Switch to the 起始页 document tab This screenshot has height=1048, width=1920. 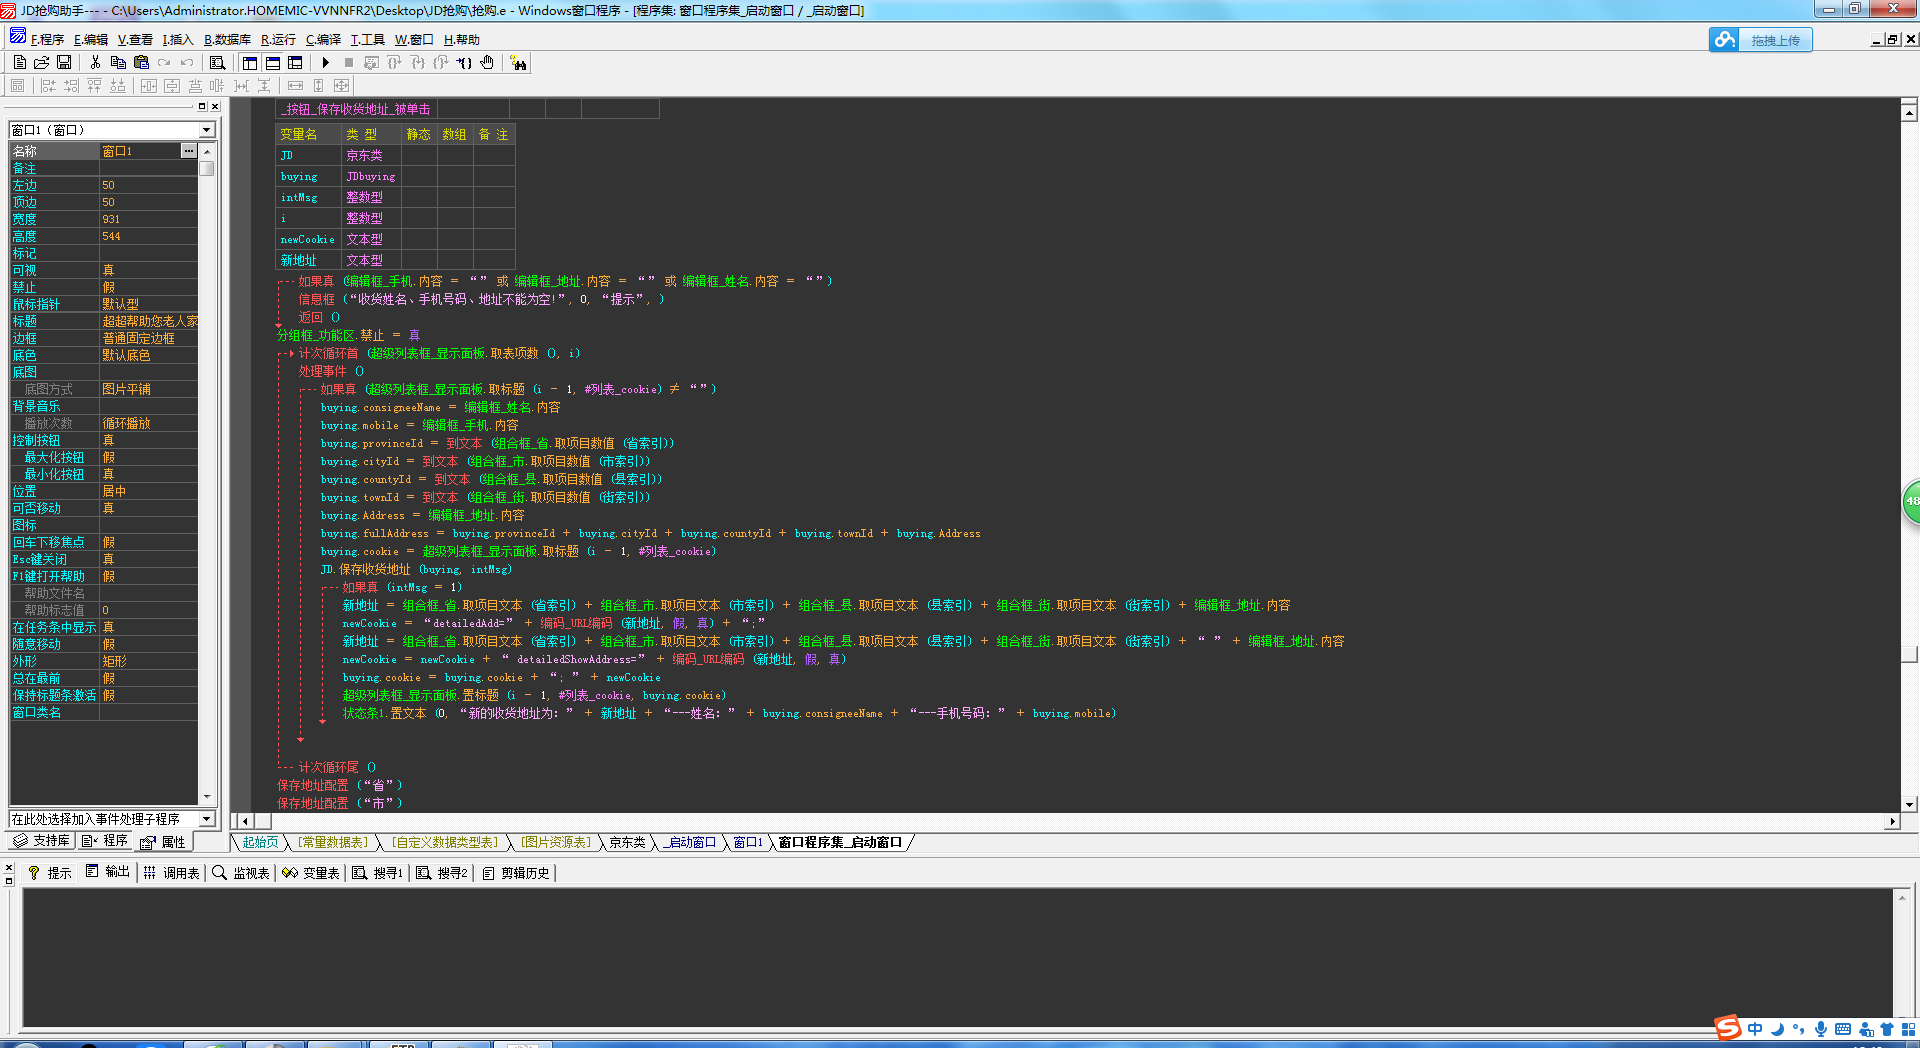260,843
